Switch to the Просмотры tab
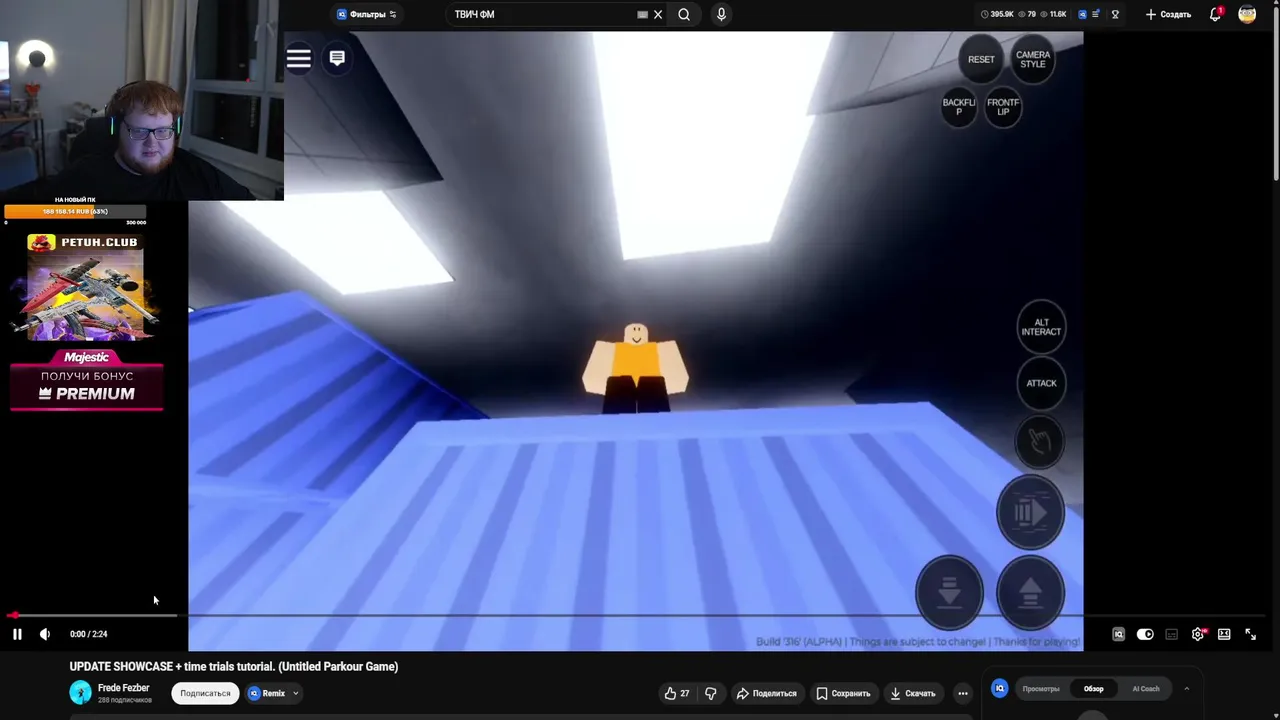Screen dimensions: 1280x720 tap(1041, 689)
